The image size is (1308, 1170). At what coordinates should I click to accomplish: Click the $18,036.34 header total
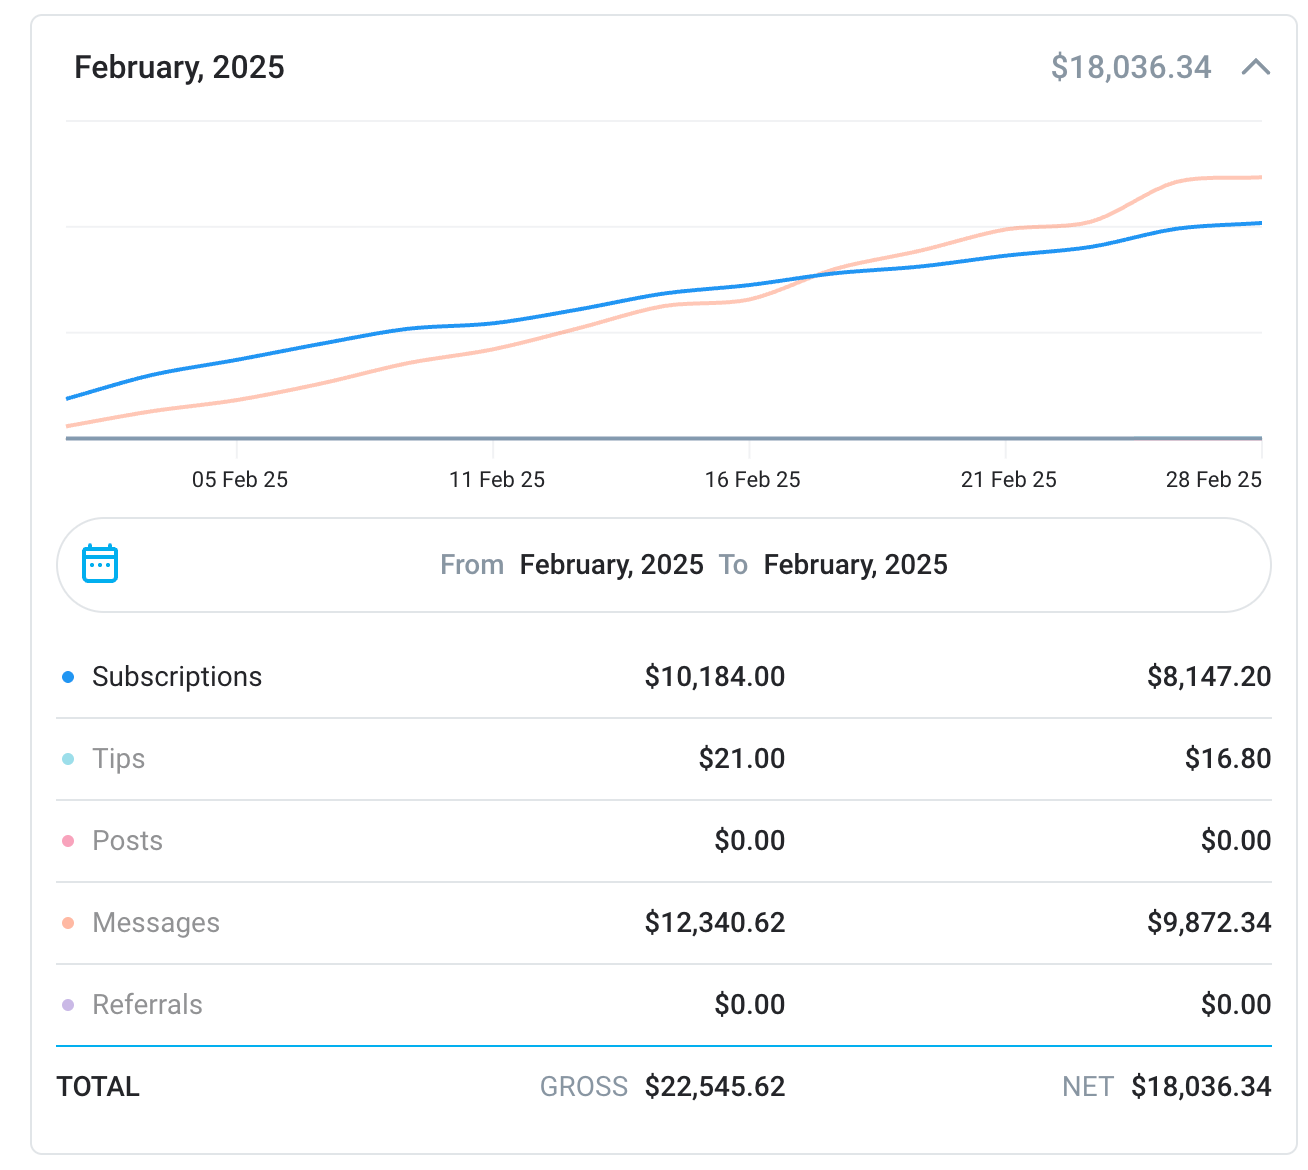1130,67
